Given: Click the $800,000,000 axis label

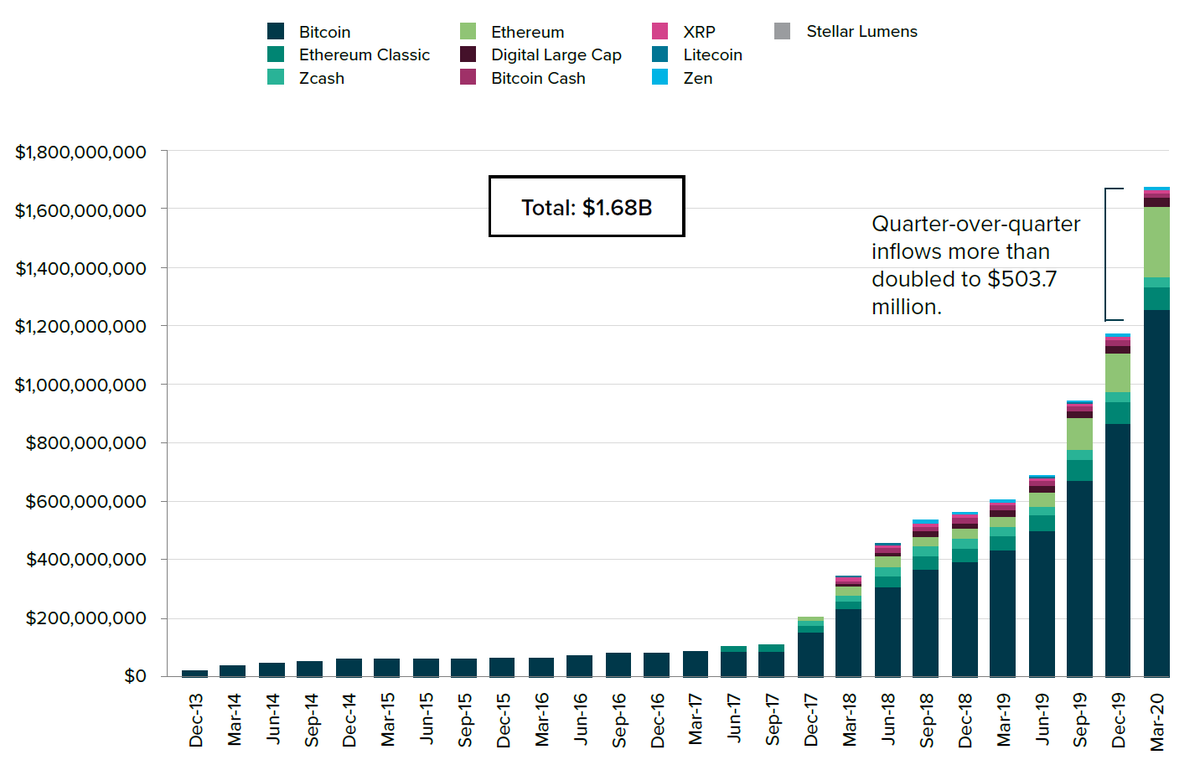Looking at the screenshot, I should pos(87,443).
